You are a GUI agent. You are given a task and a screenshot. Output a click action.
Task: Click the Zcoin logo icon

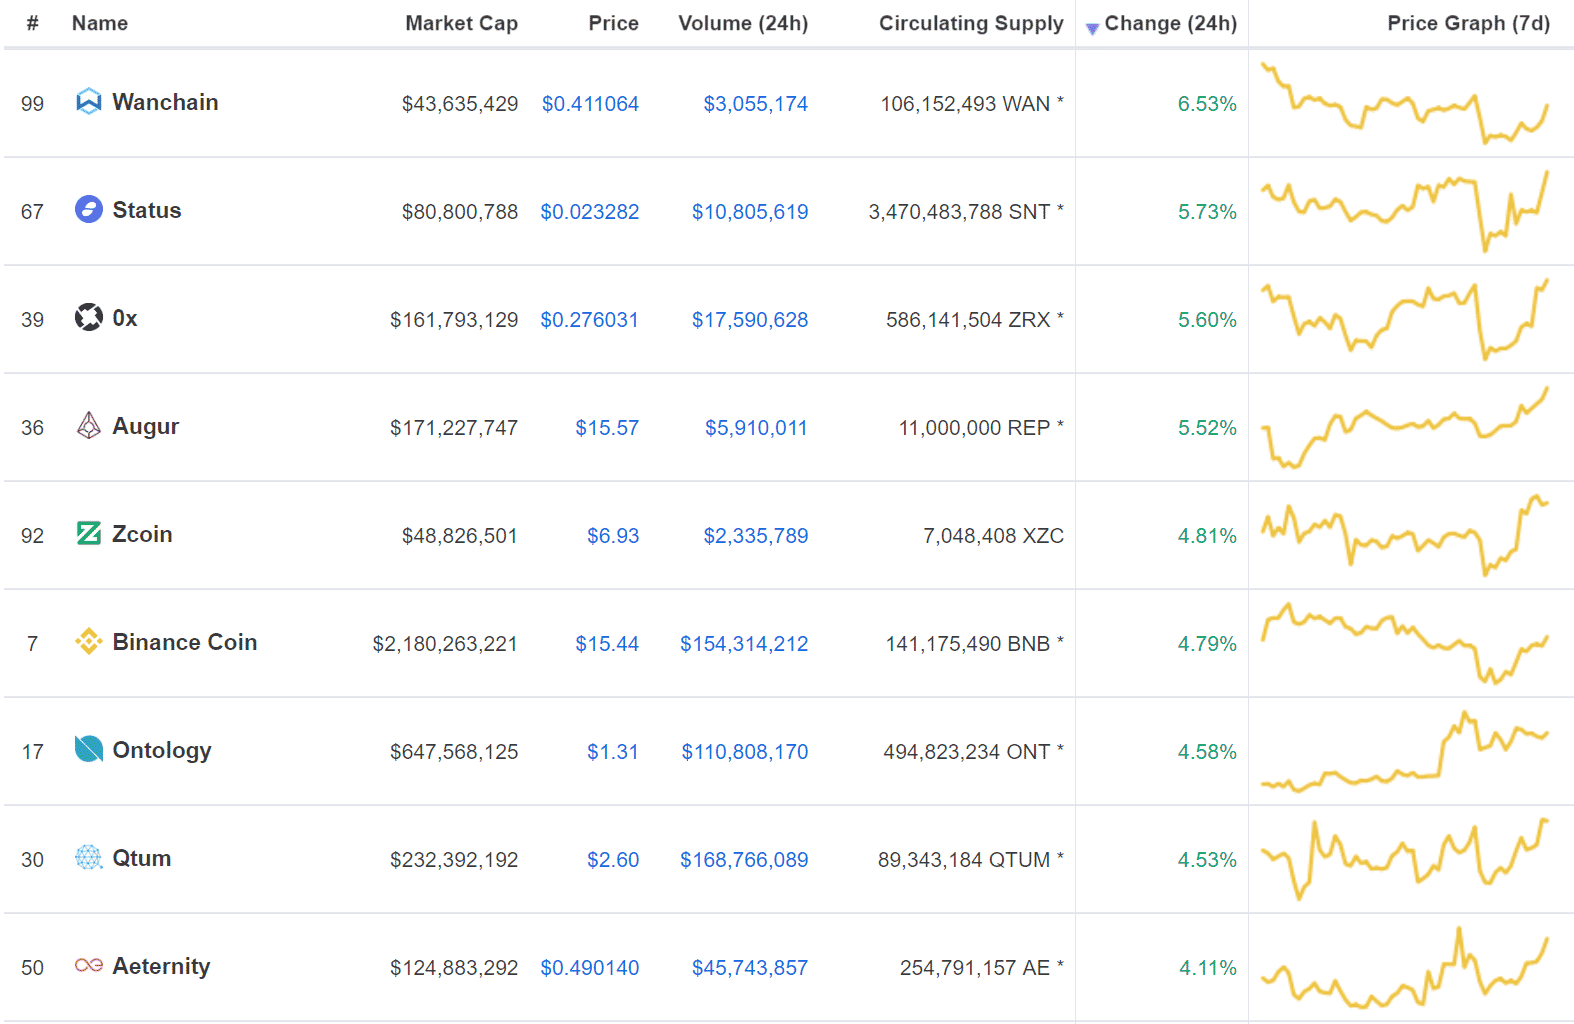pyautogui.click(x=89, y=534)
